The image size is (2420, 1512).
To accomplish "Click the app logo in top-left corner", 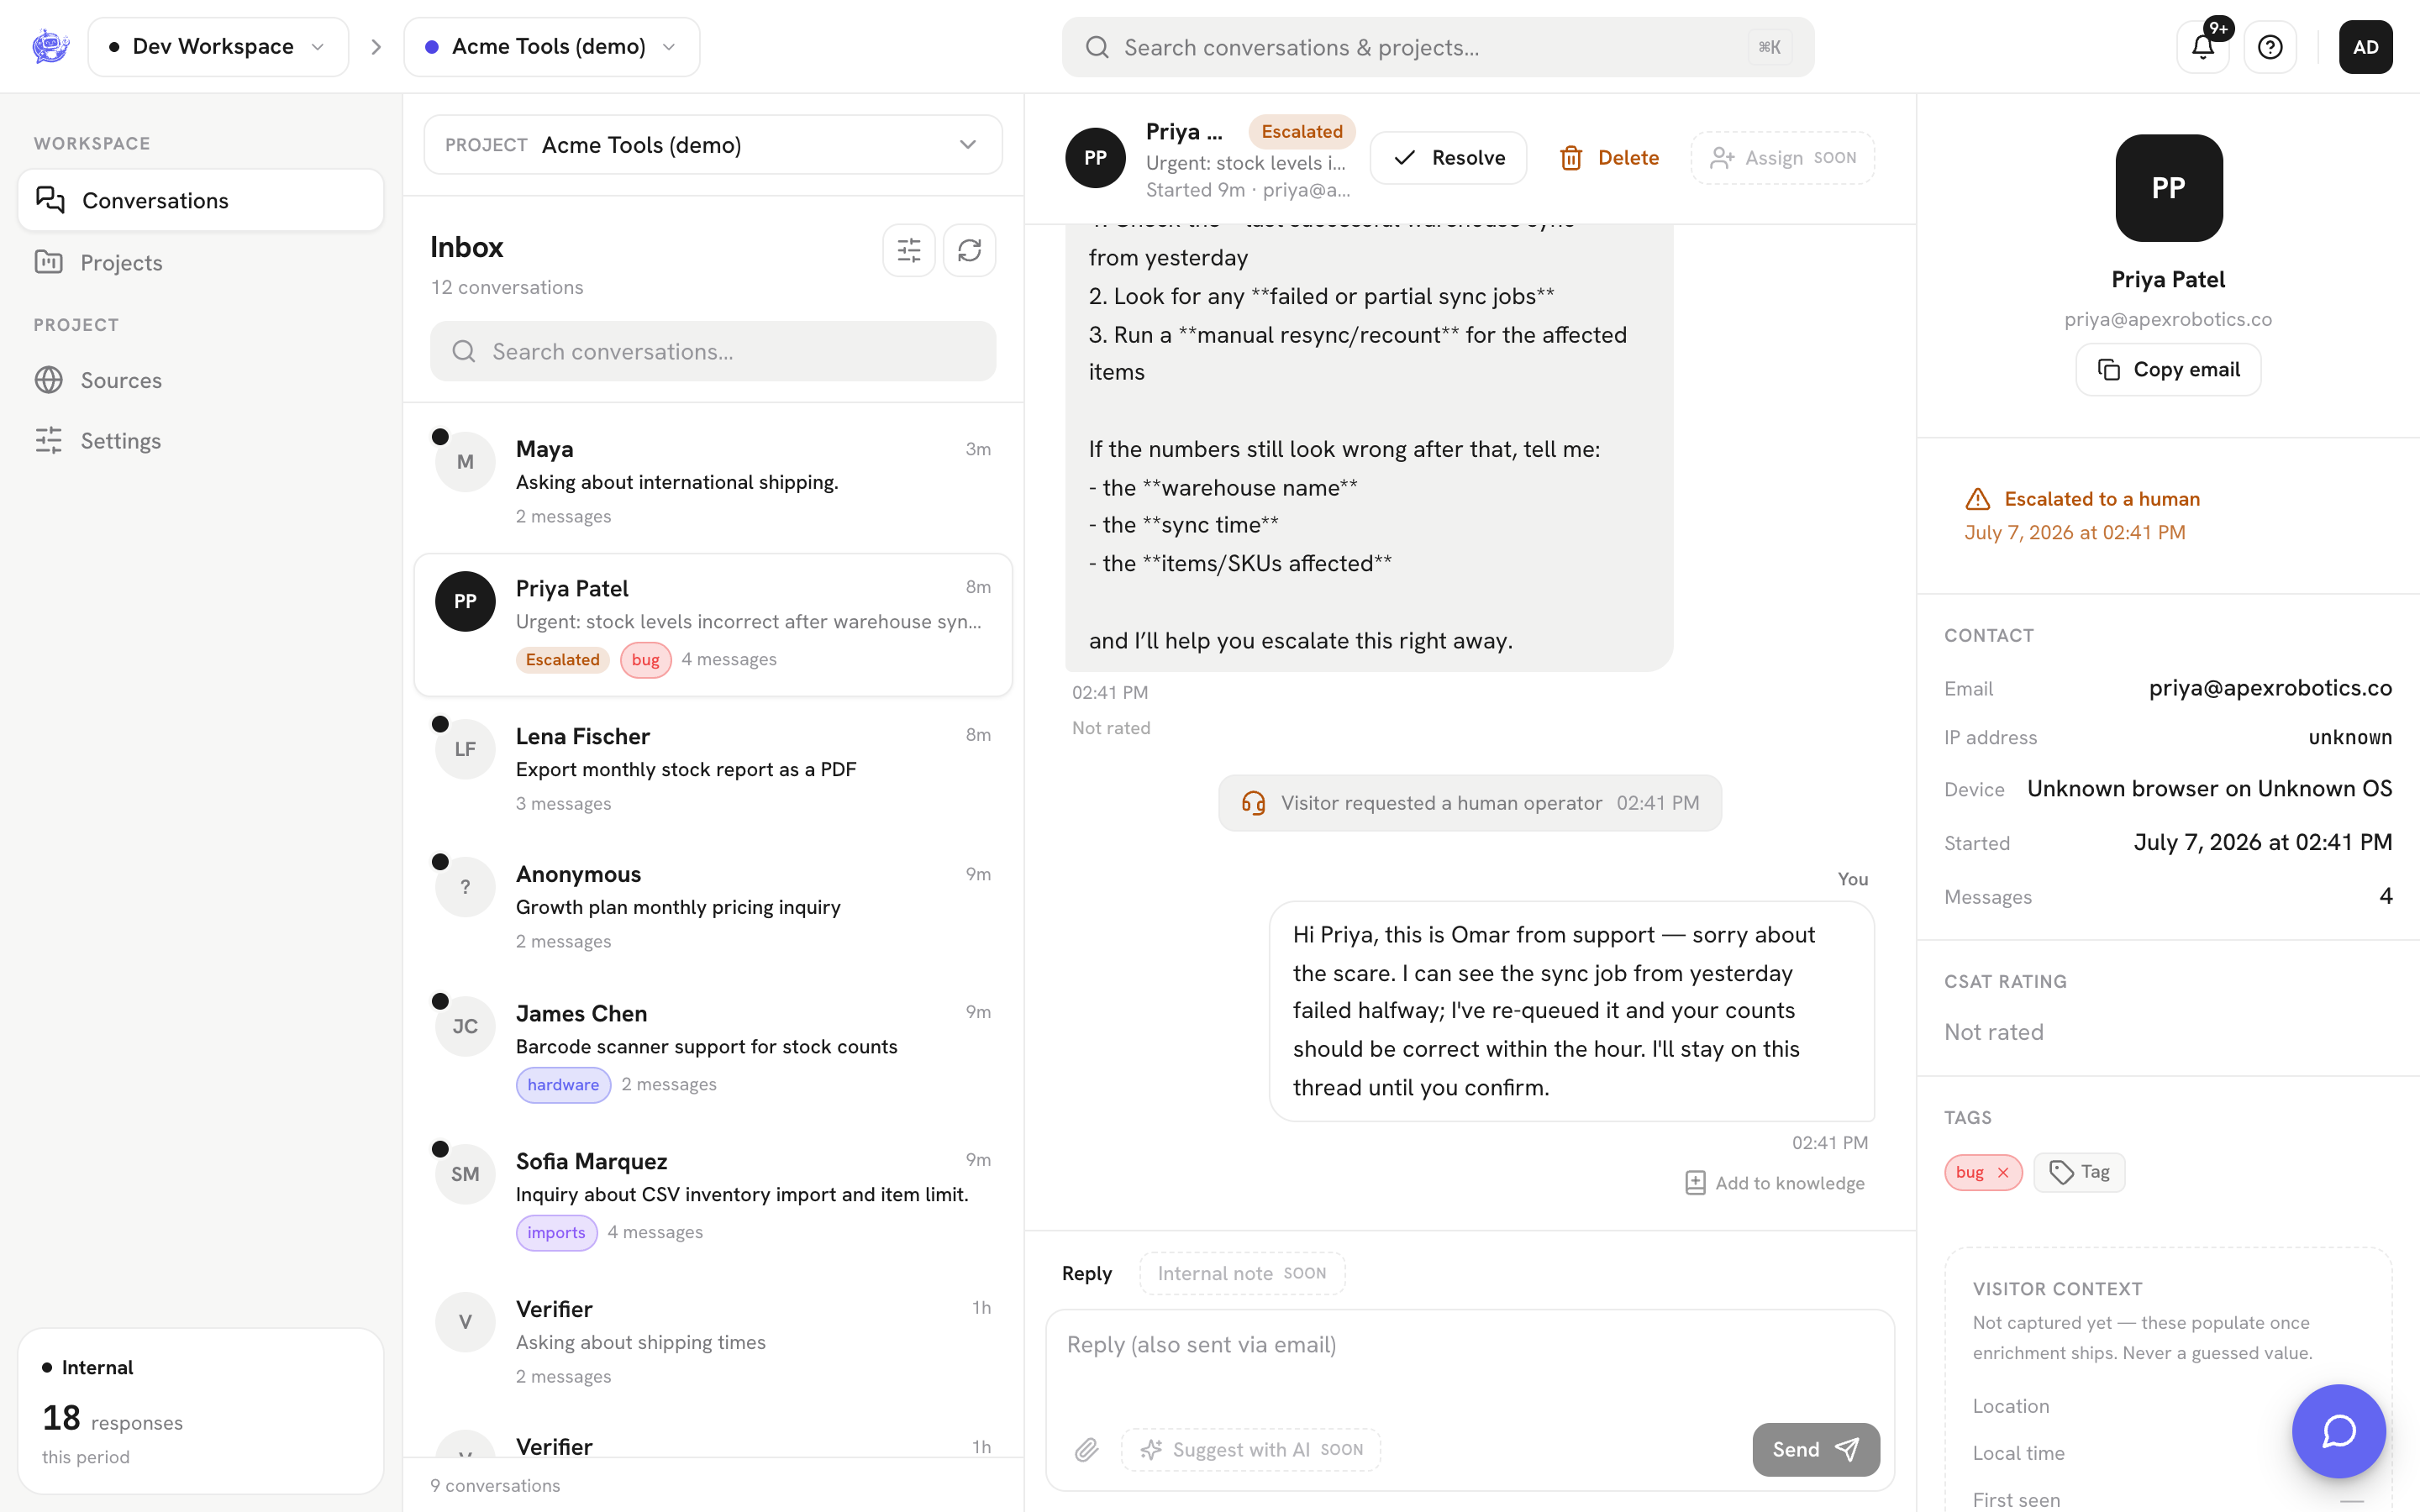I will [50, 46].
